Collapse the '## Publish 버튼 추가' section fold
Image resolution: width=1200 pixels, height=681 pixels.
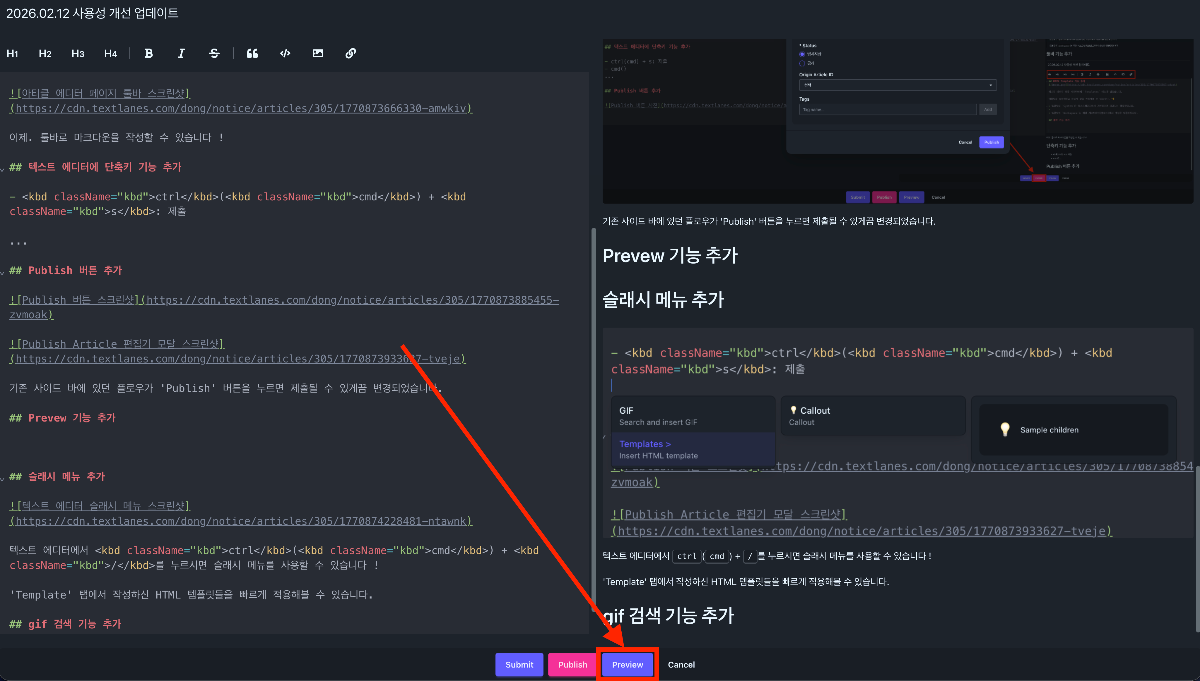(4, 271)
